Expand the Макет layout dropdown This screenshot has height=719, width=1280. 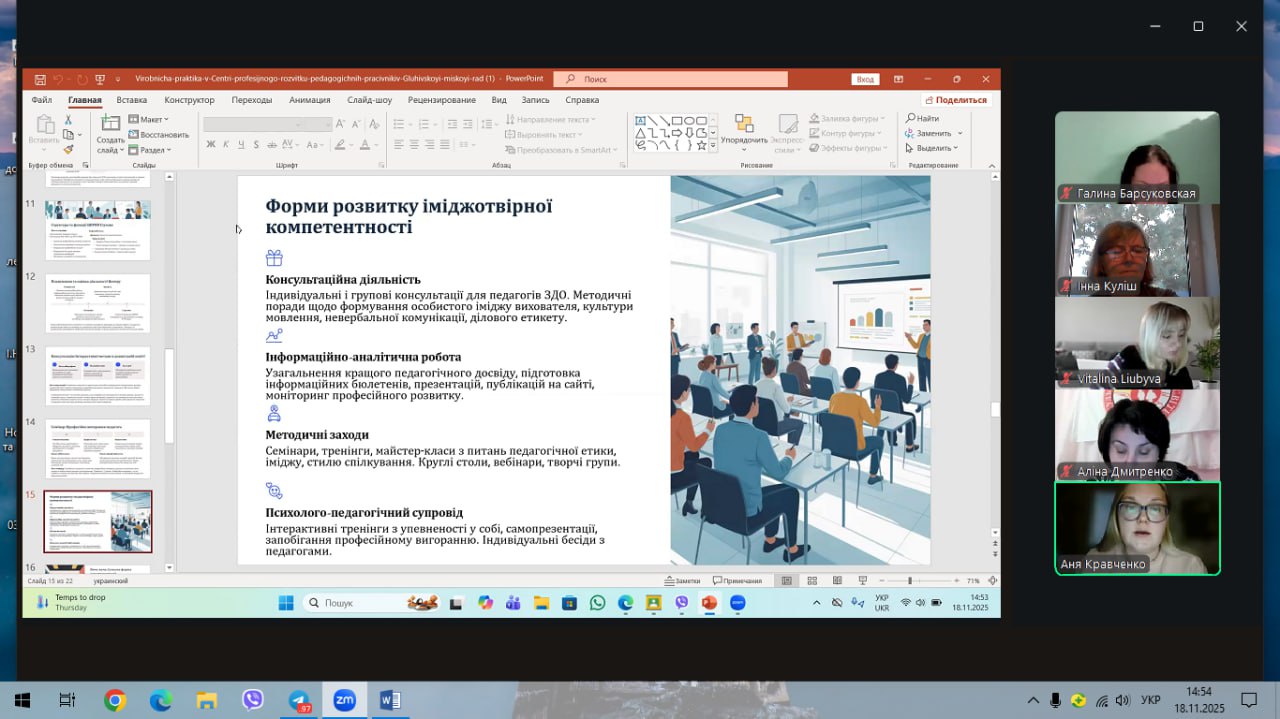pyautogui.click(x=149, y=119)
